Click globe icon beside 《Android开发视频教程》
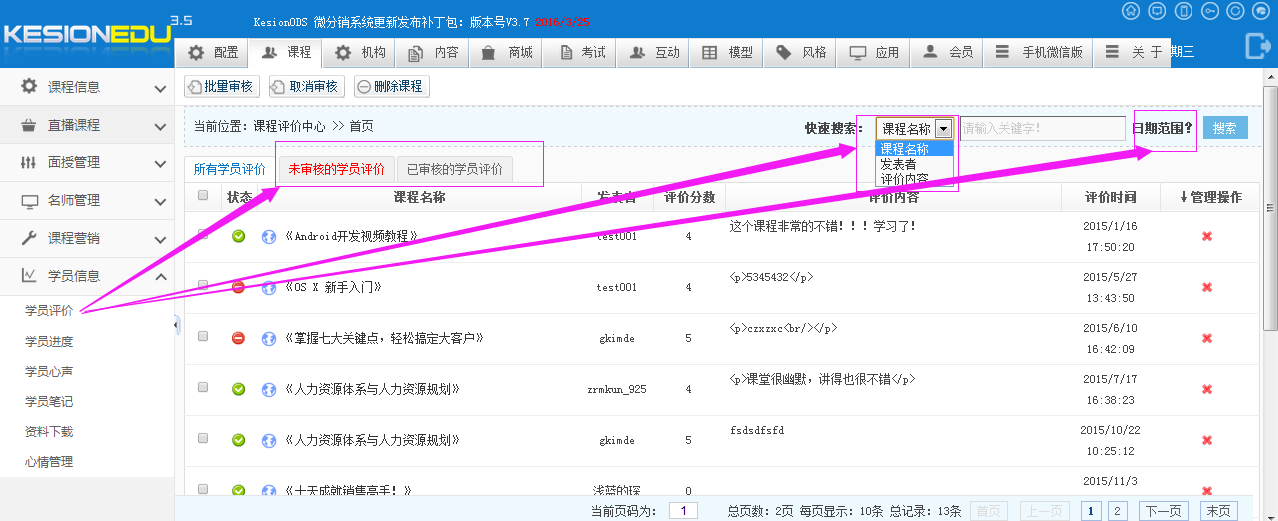Screen dimensions: 1278x521 [268, 237]
